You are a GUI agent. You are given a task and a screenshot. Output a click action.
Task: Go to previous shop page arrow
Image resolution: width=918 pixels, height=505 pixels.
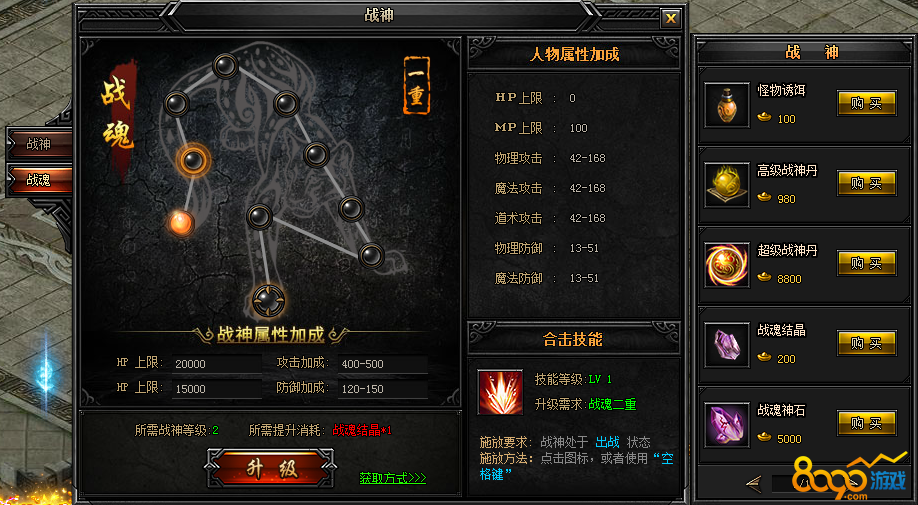[753, 483]
